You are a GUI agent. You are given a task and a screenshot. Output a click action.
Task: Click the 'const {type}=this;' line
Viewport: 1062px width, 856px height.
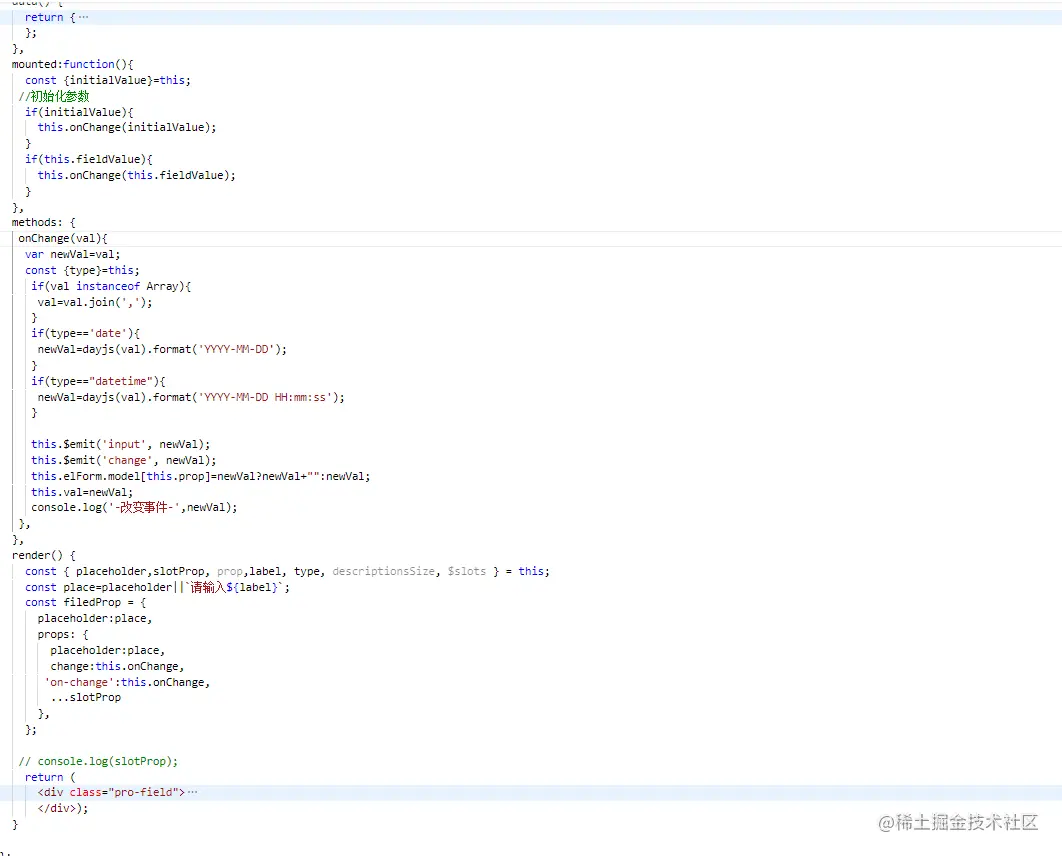pos(82,270)
